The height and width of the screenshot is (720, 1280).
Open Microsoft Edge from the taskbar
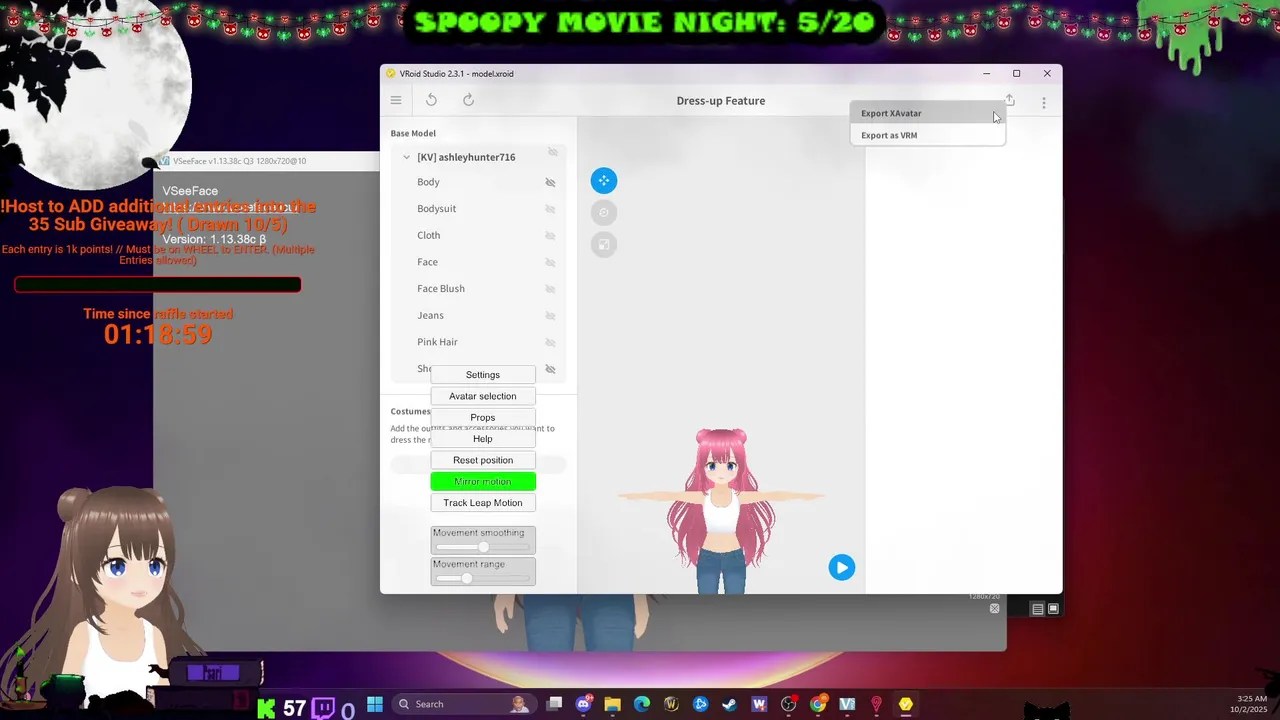click(642, 704)
